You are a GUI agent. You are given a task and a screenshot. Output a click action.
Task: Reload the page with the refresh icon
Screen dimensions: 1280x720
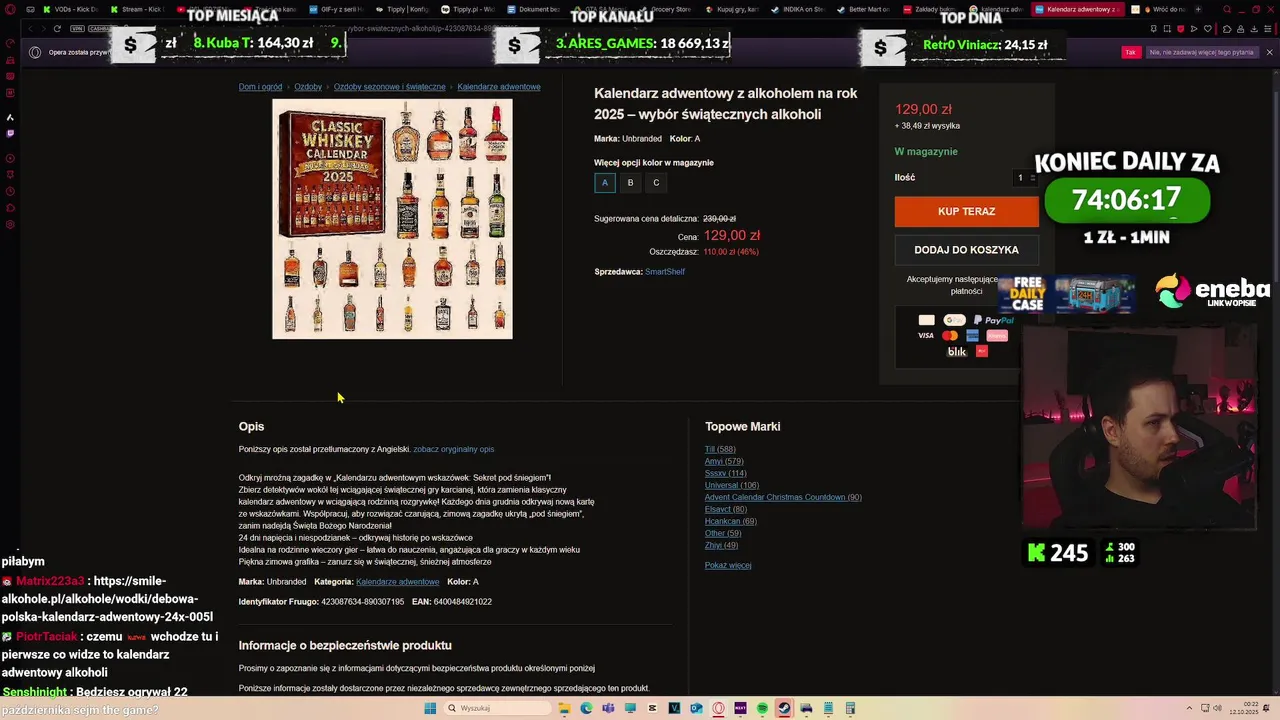57,29
